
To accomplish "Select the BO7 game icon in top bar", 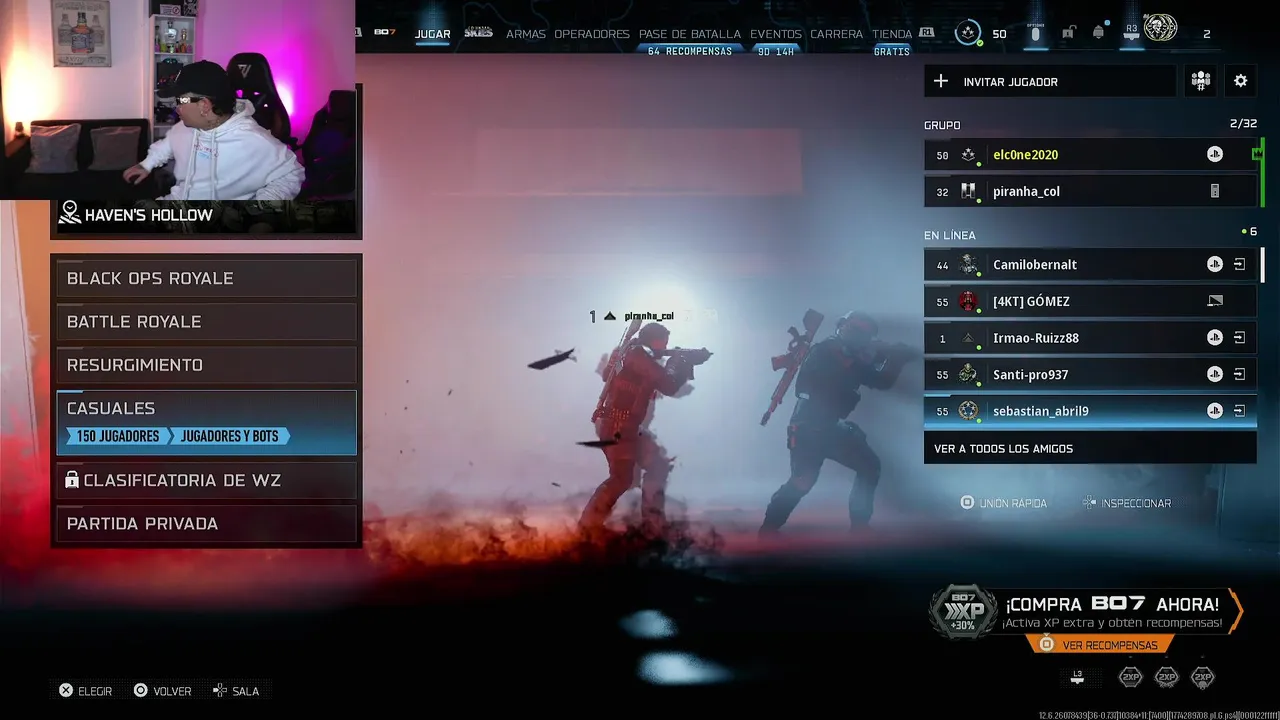I will point(385,33).
